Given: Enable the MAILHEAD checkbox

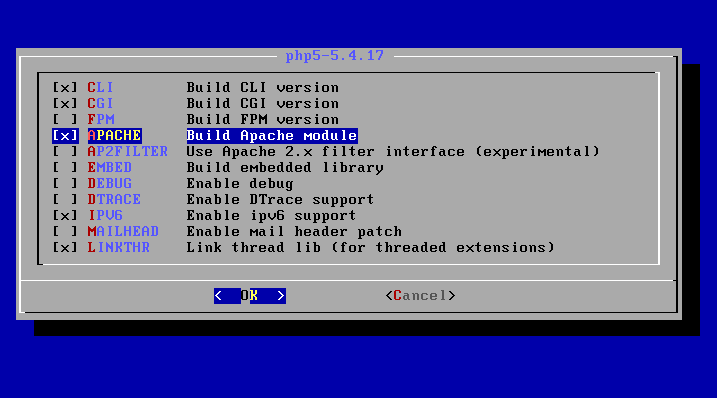Looking at the screenshot, I should [x=65, y=231].
